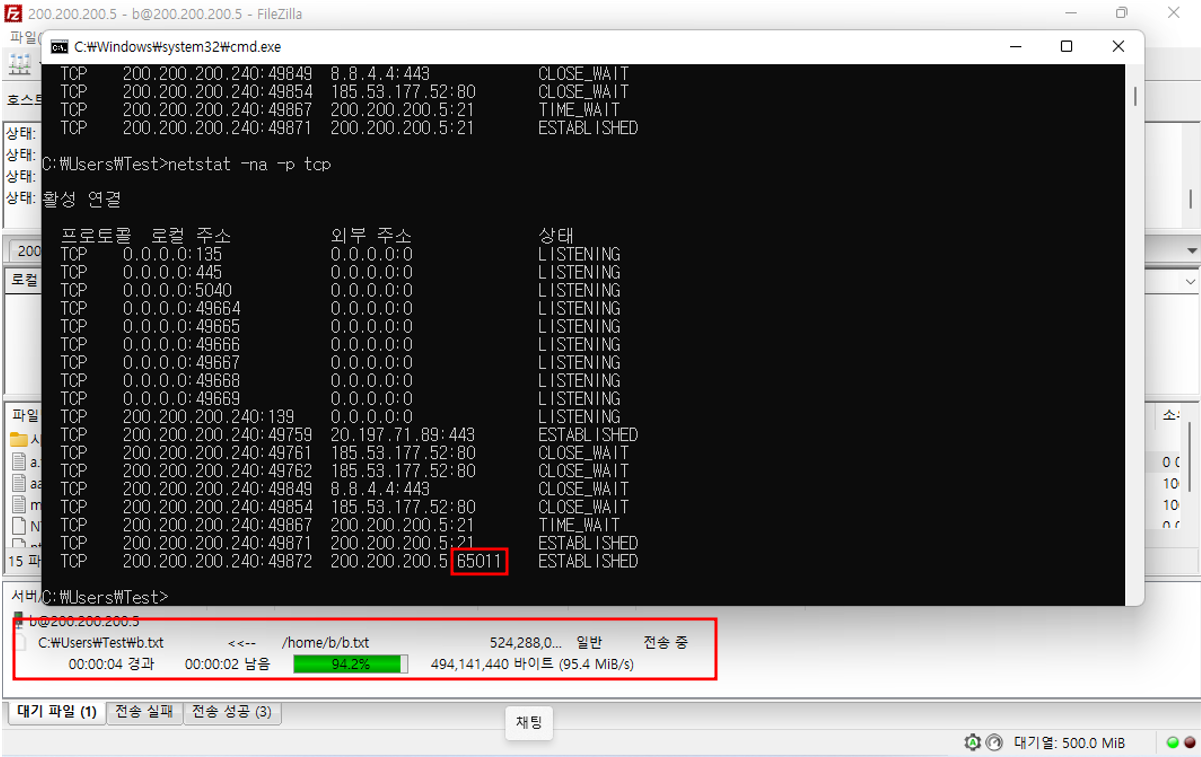Click the b.txt file icon in transfer queue
Viewport: 1201px width, 757px height.
click(20, 643)
